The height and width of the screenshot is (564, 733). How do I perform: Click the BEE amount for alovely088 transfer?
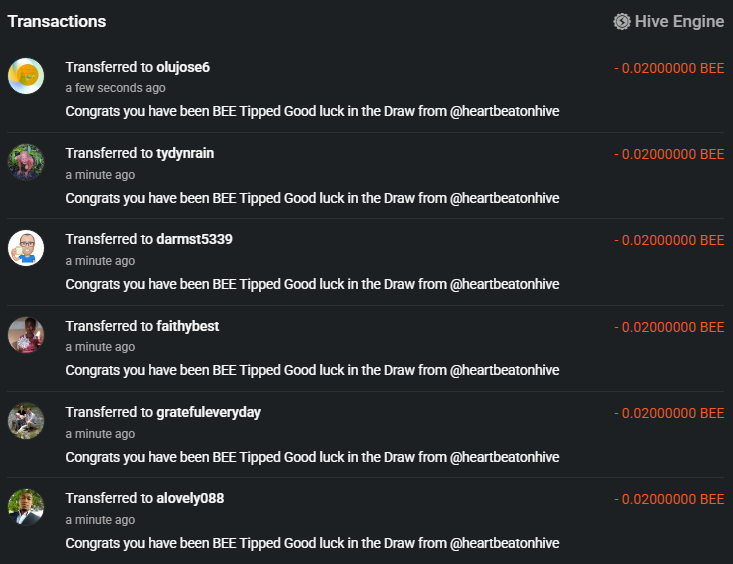(669, 499)
